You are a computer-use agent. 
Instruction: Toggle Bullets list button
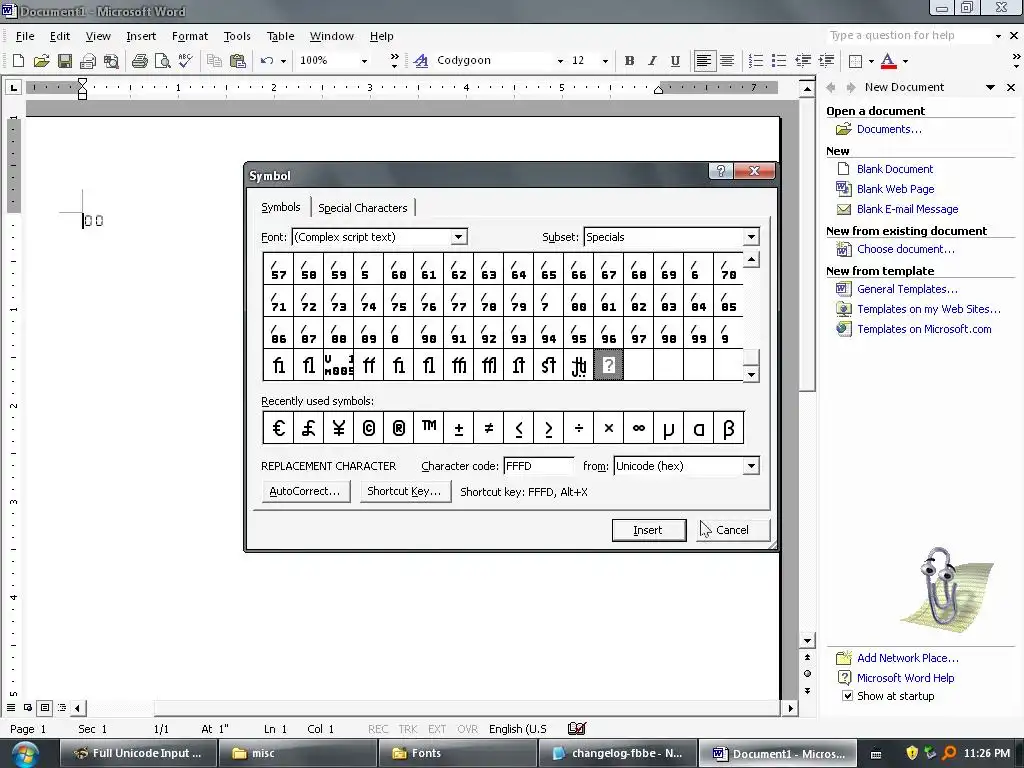click(x=778, y=61)
